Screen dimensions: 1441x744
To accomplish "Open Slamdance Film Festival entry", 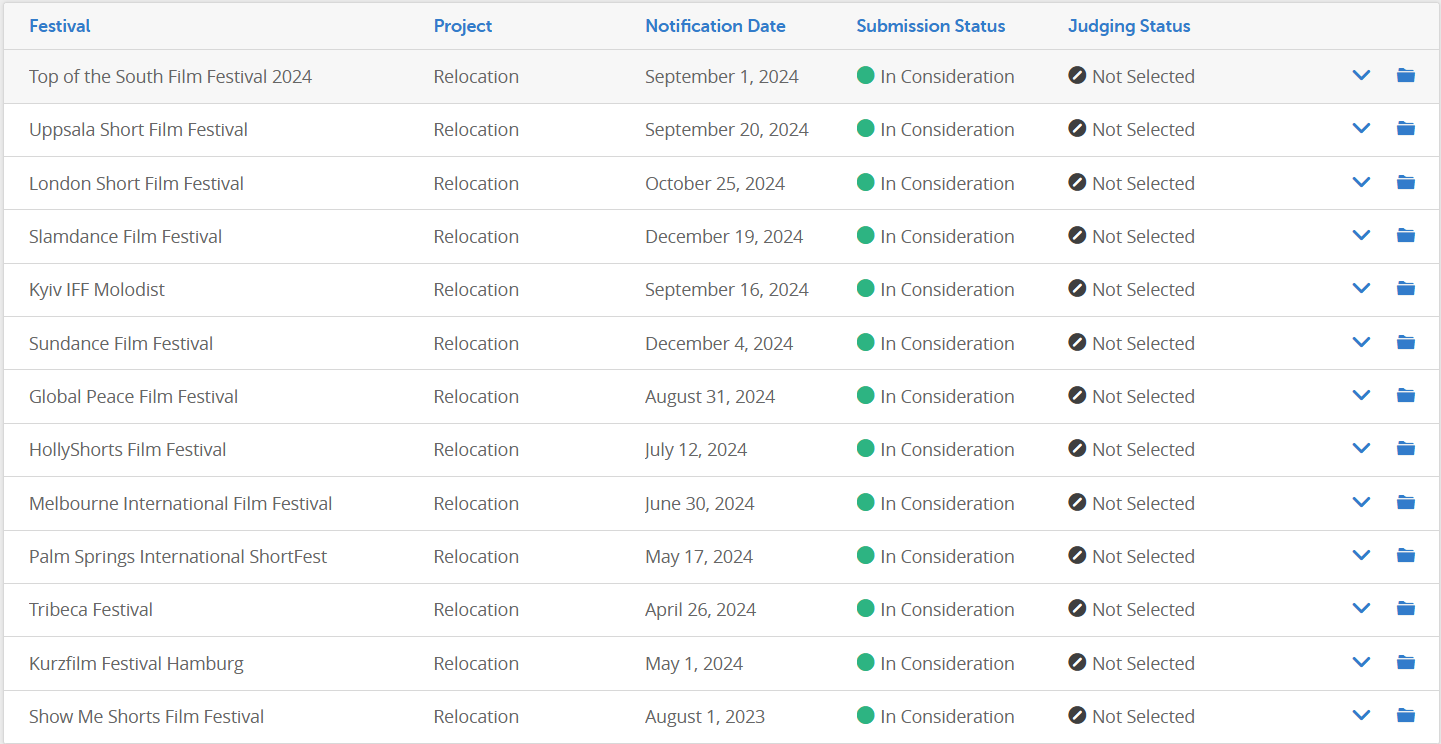I will click(125, 236).
